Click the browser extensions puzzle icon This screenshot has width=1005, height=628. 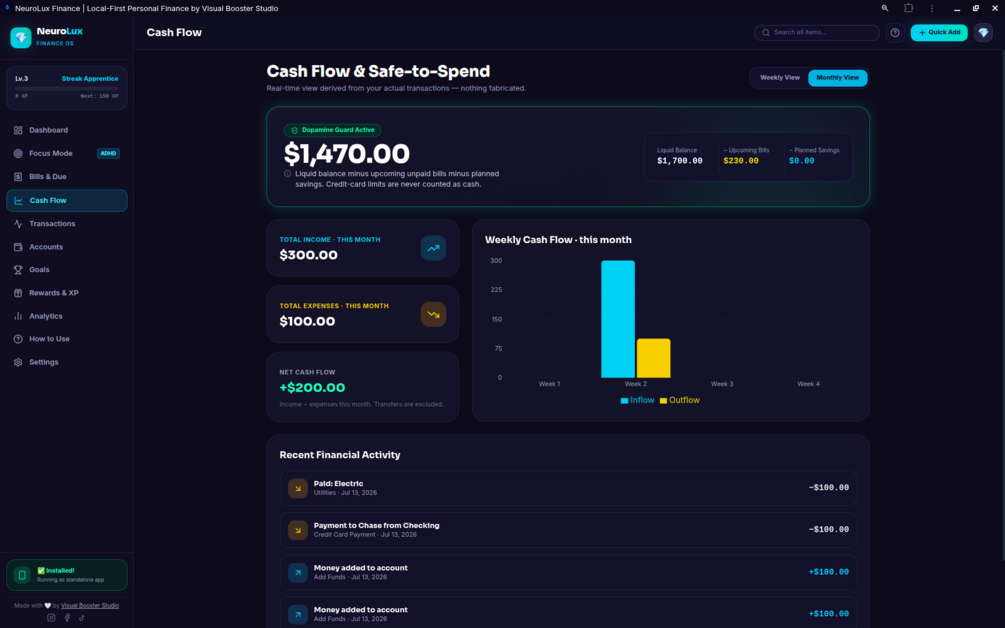coord(908,8)
